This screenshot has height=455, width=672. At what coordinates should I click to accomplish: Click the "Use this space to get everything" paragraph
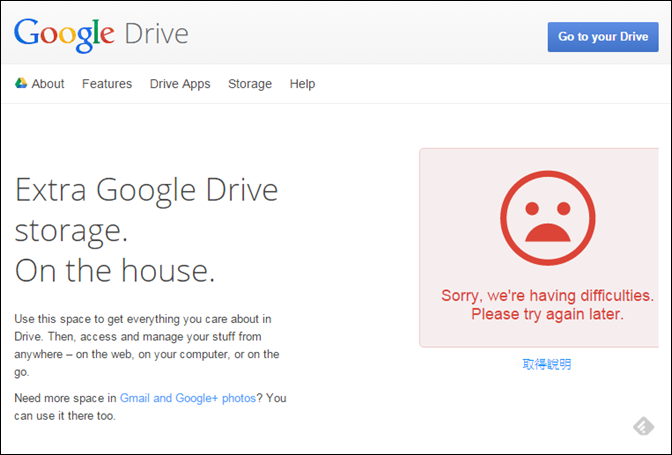[x=147, y=345]
